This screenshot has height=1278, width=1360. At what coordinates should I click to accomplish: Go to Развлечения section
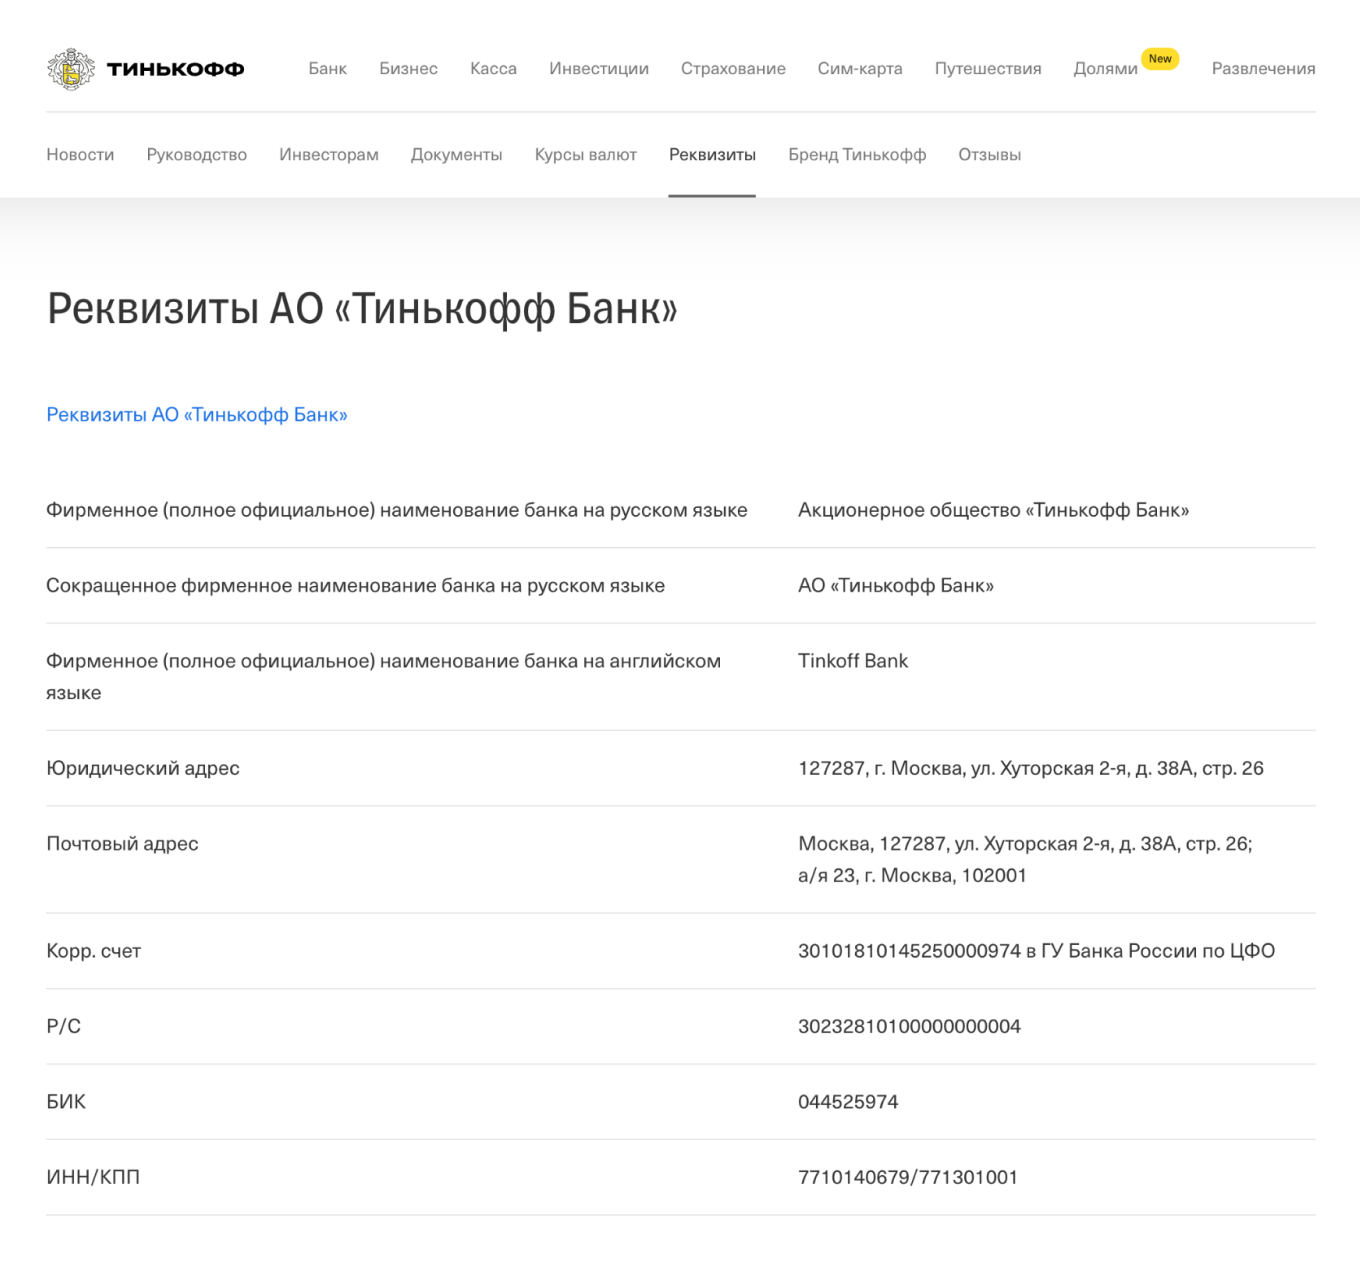pyautogui.click(x=1263, y=69)
